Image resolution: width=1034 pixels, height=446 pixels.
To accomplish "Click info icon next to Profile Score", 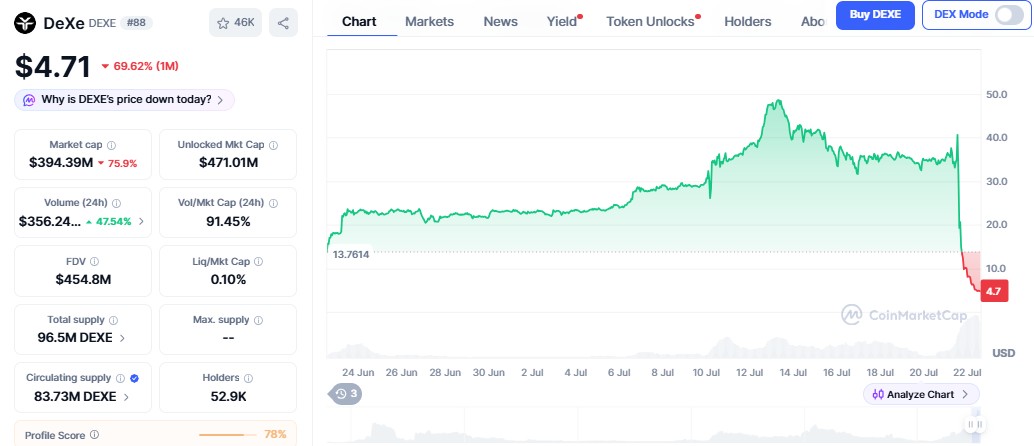I will [x=94, y=435].
